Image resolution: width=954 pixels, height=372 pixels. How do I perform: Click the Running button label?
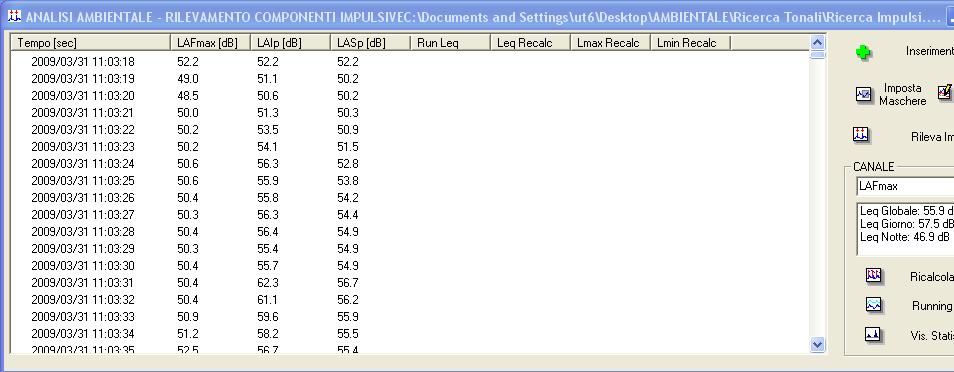point(933,306)
